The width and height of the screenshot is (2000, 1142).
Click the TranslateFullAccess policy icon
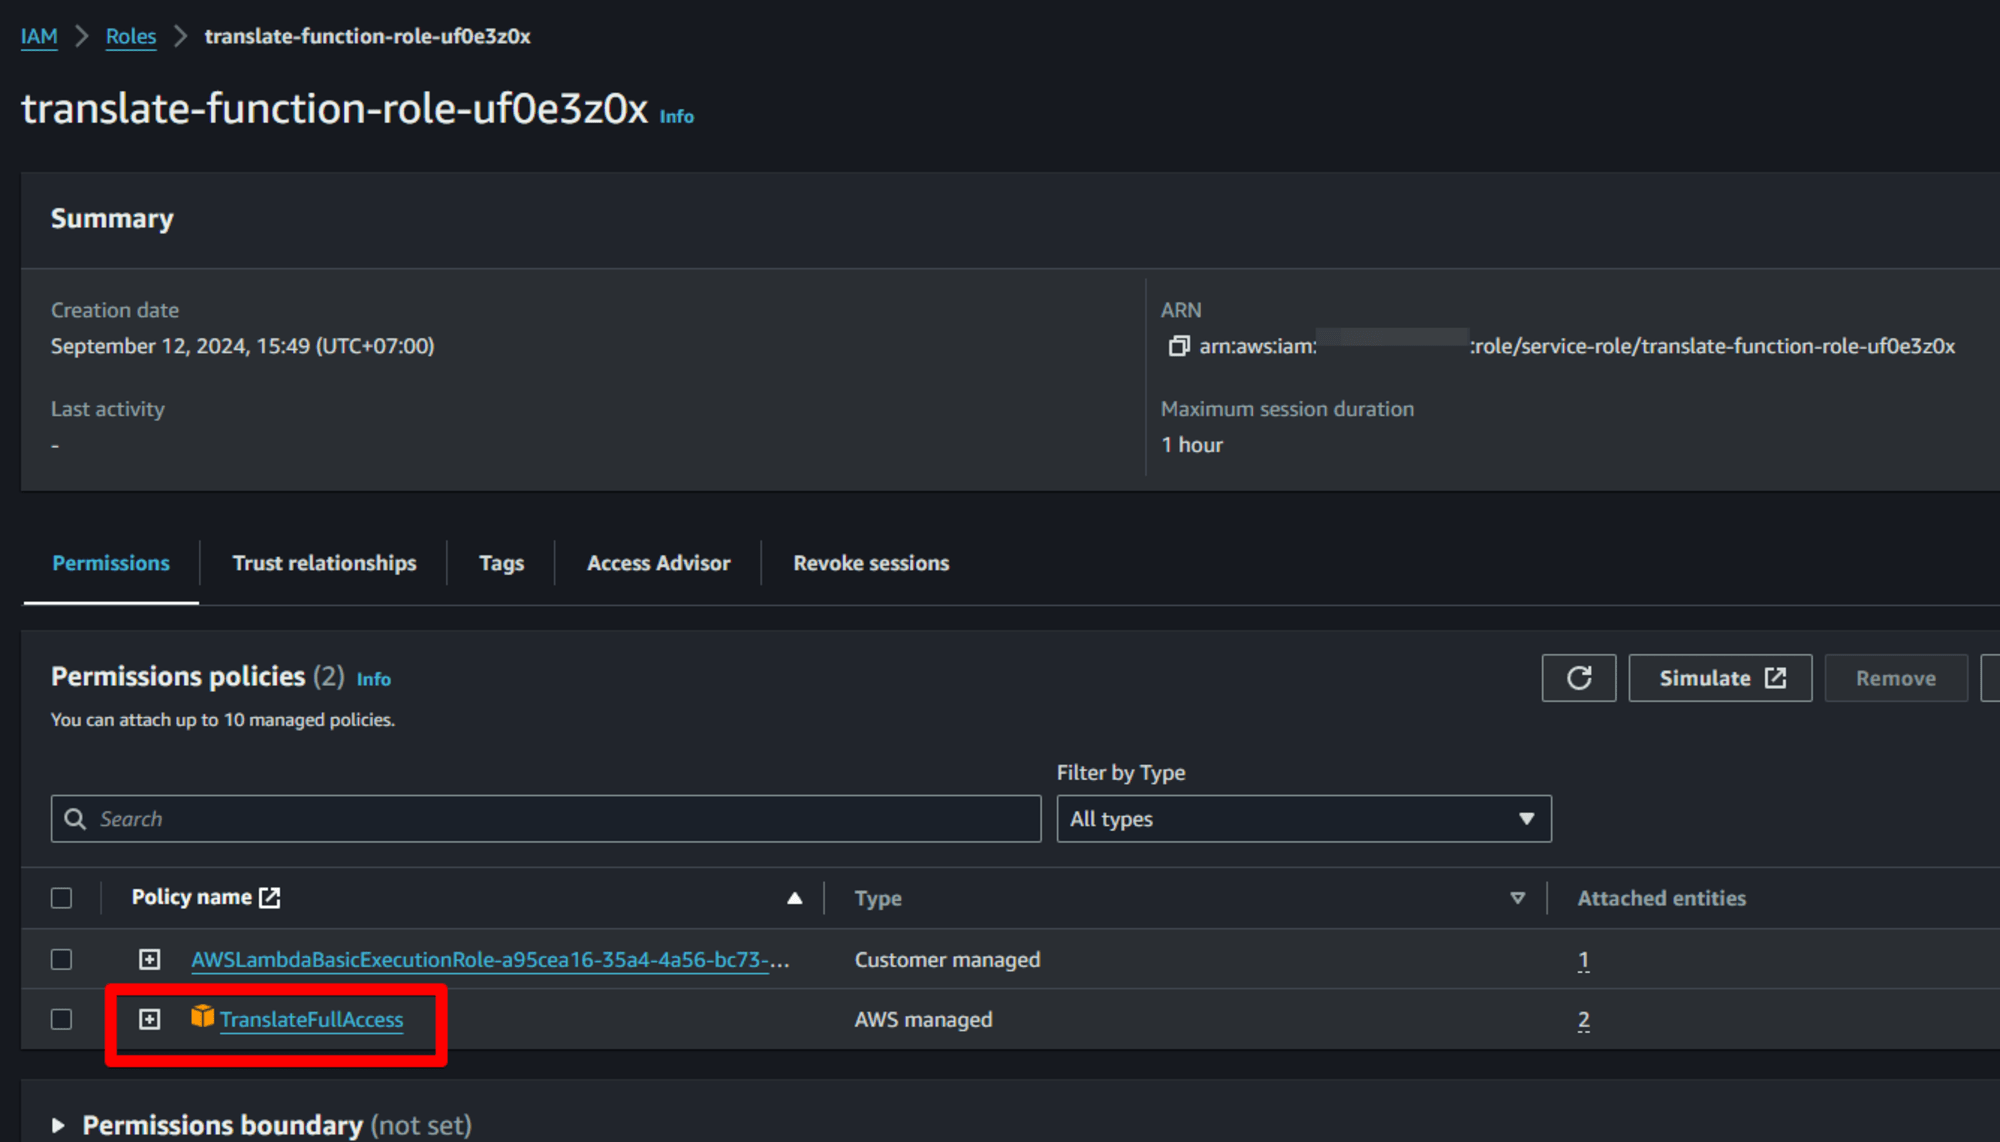[x=202, y=1018]
